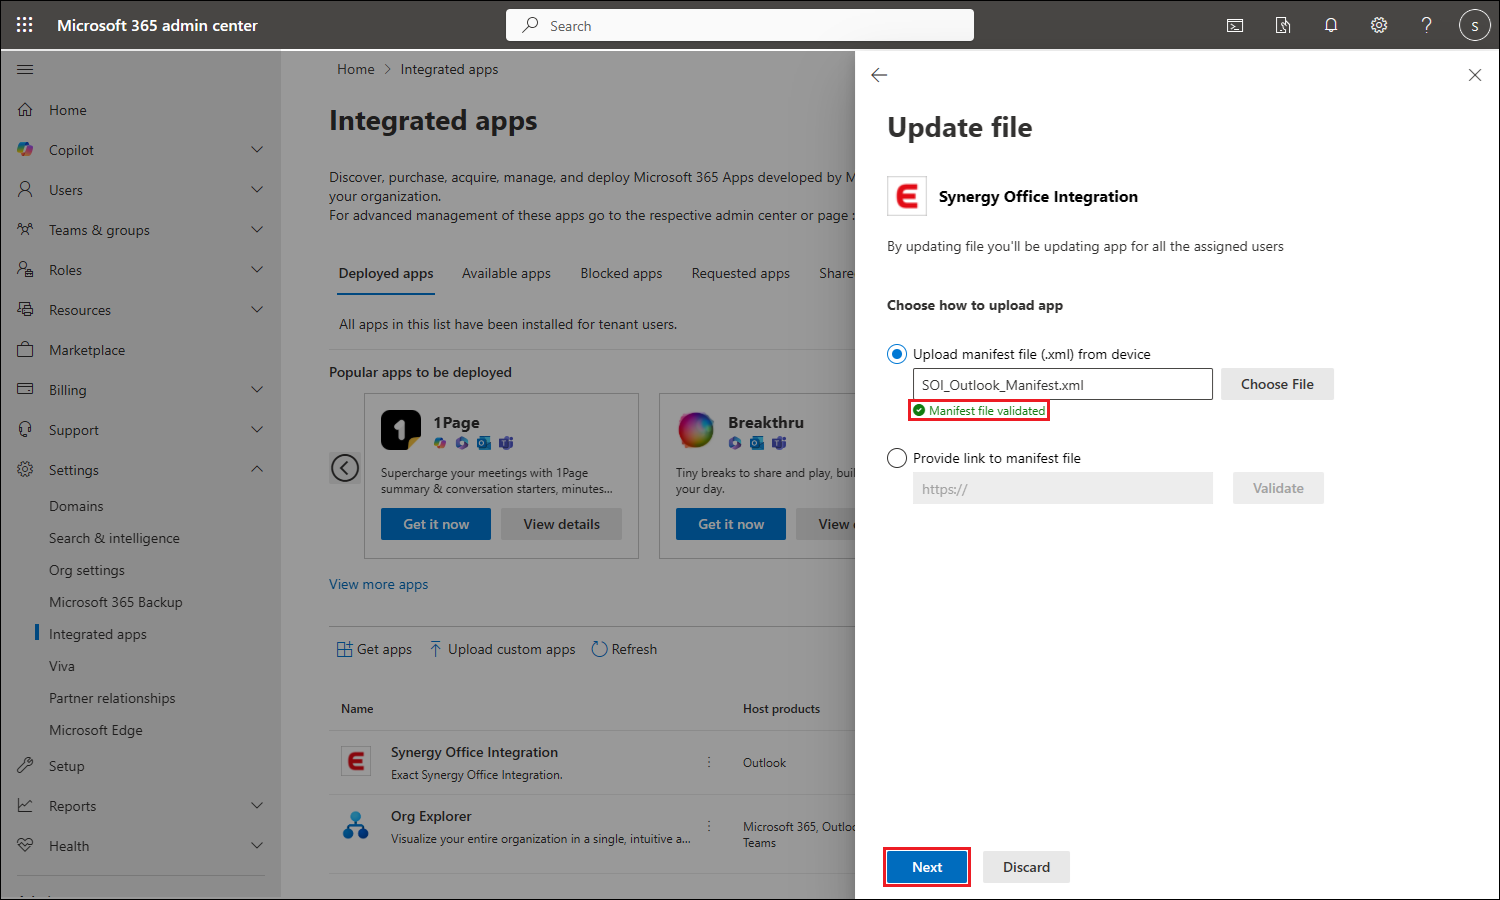Toggle the hamburger navigation menu
This screenshot has height=900, width=1500.
[x=25, y=70]
